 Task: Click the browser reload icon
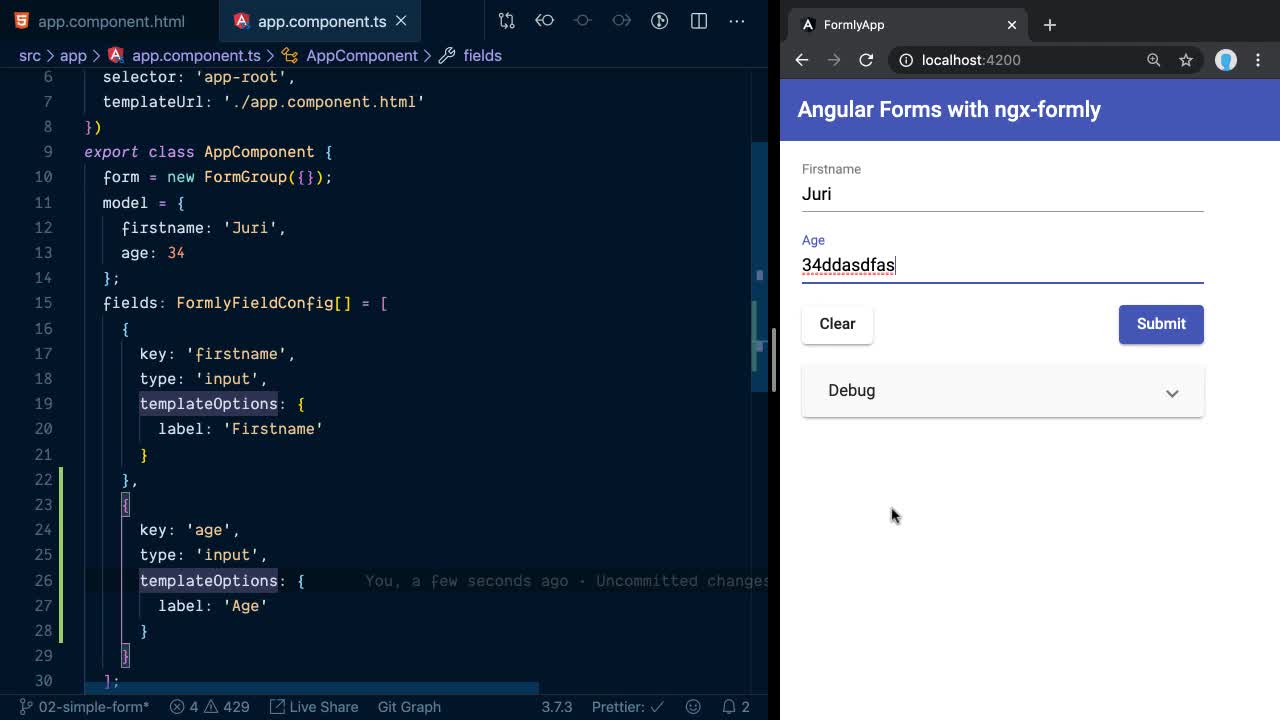866,60
